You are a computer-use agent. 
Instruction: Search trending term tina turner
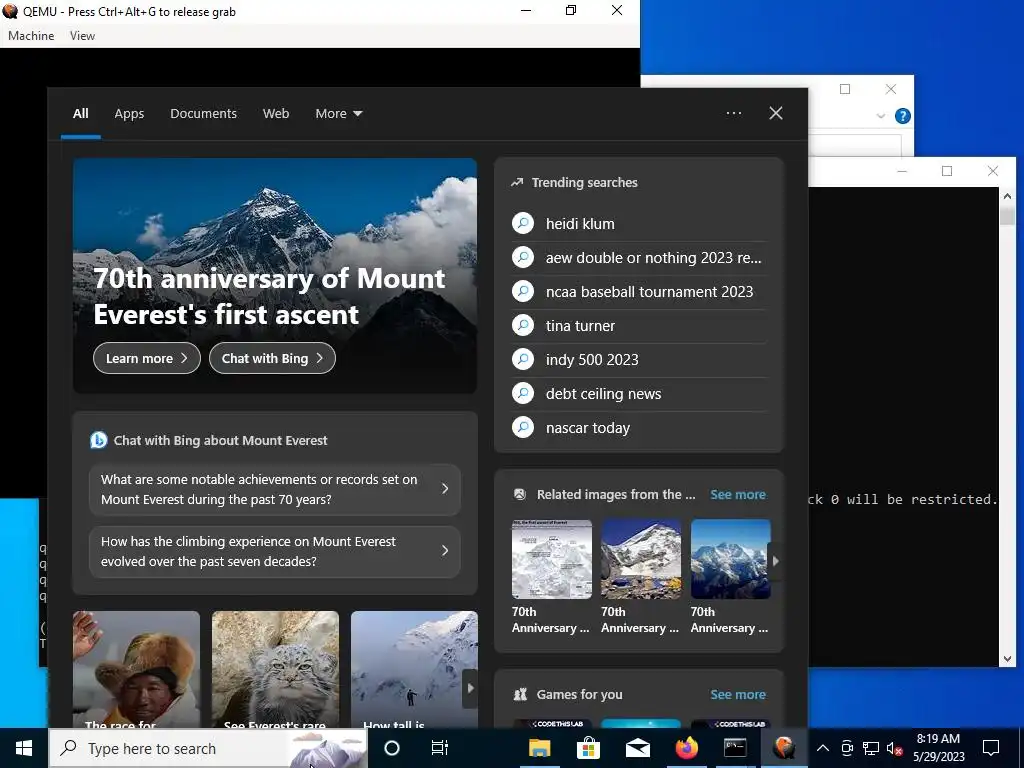(580, 326)
